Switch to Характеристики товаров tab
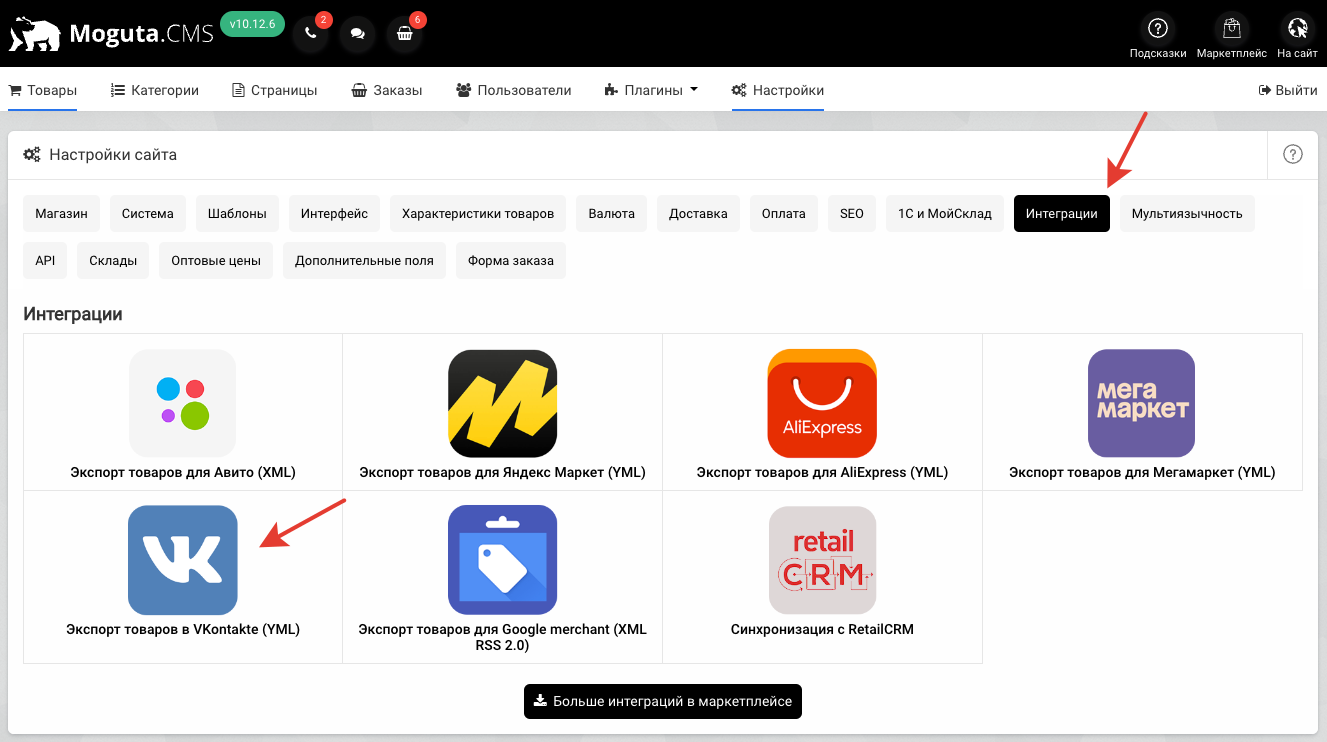The width and height of the screenshot is (1327, 742). pyautogui.click(x=478, y=213)
